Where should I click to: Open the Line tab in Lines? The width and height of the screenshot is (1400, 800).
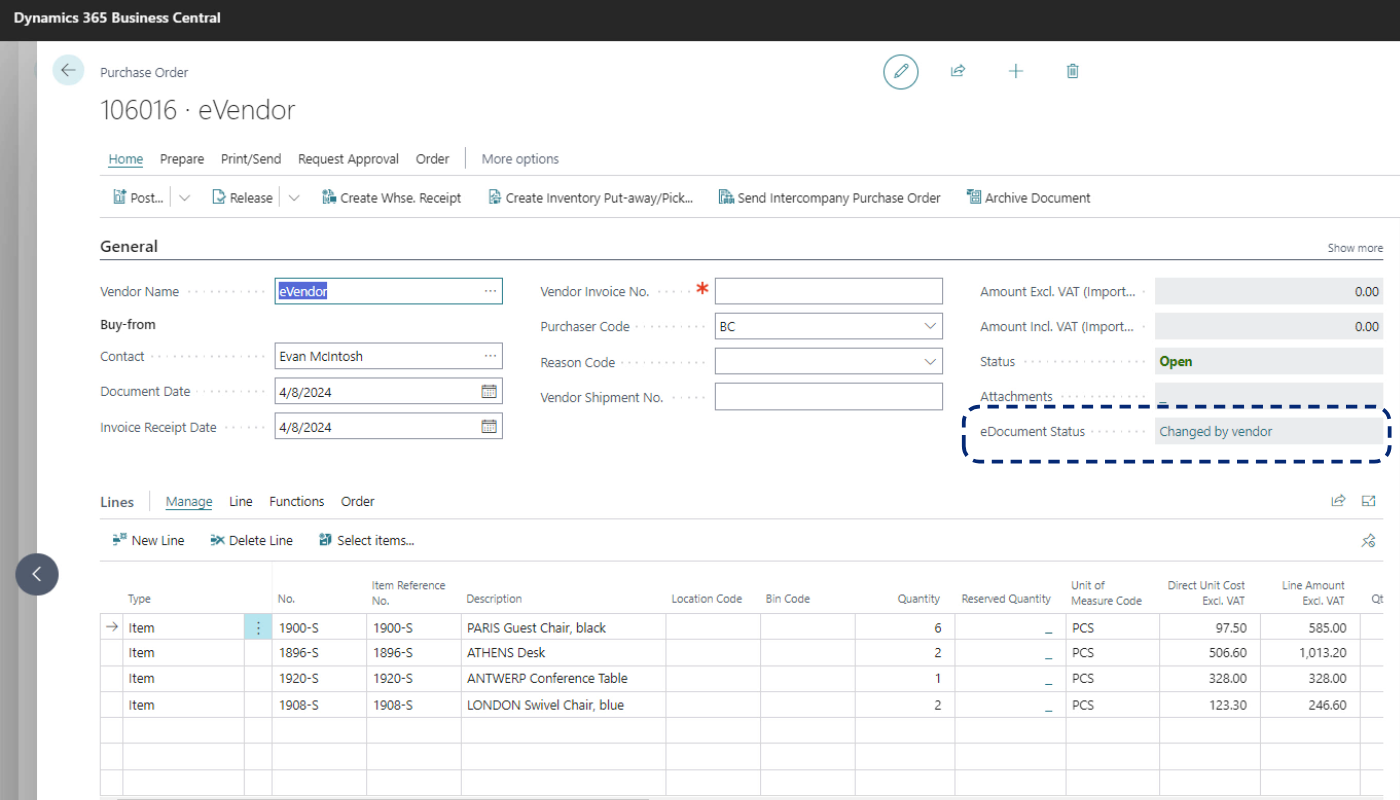[x=241, y=501]
